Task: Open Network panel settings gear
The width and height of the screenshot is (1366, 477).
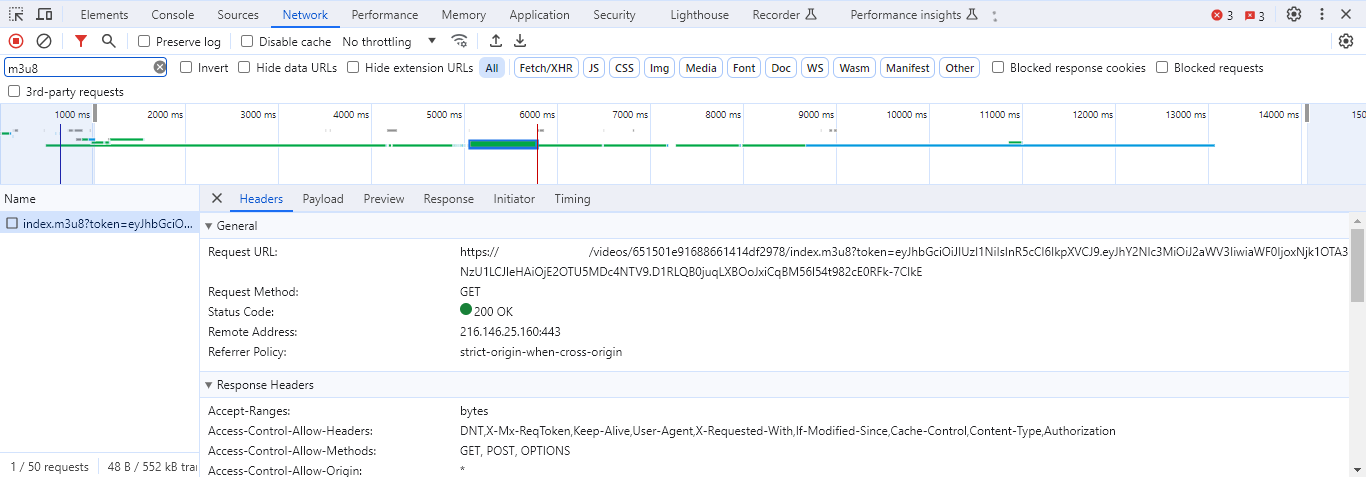Action: click(1346, 41)
